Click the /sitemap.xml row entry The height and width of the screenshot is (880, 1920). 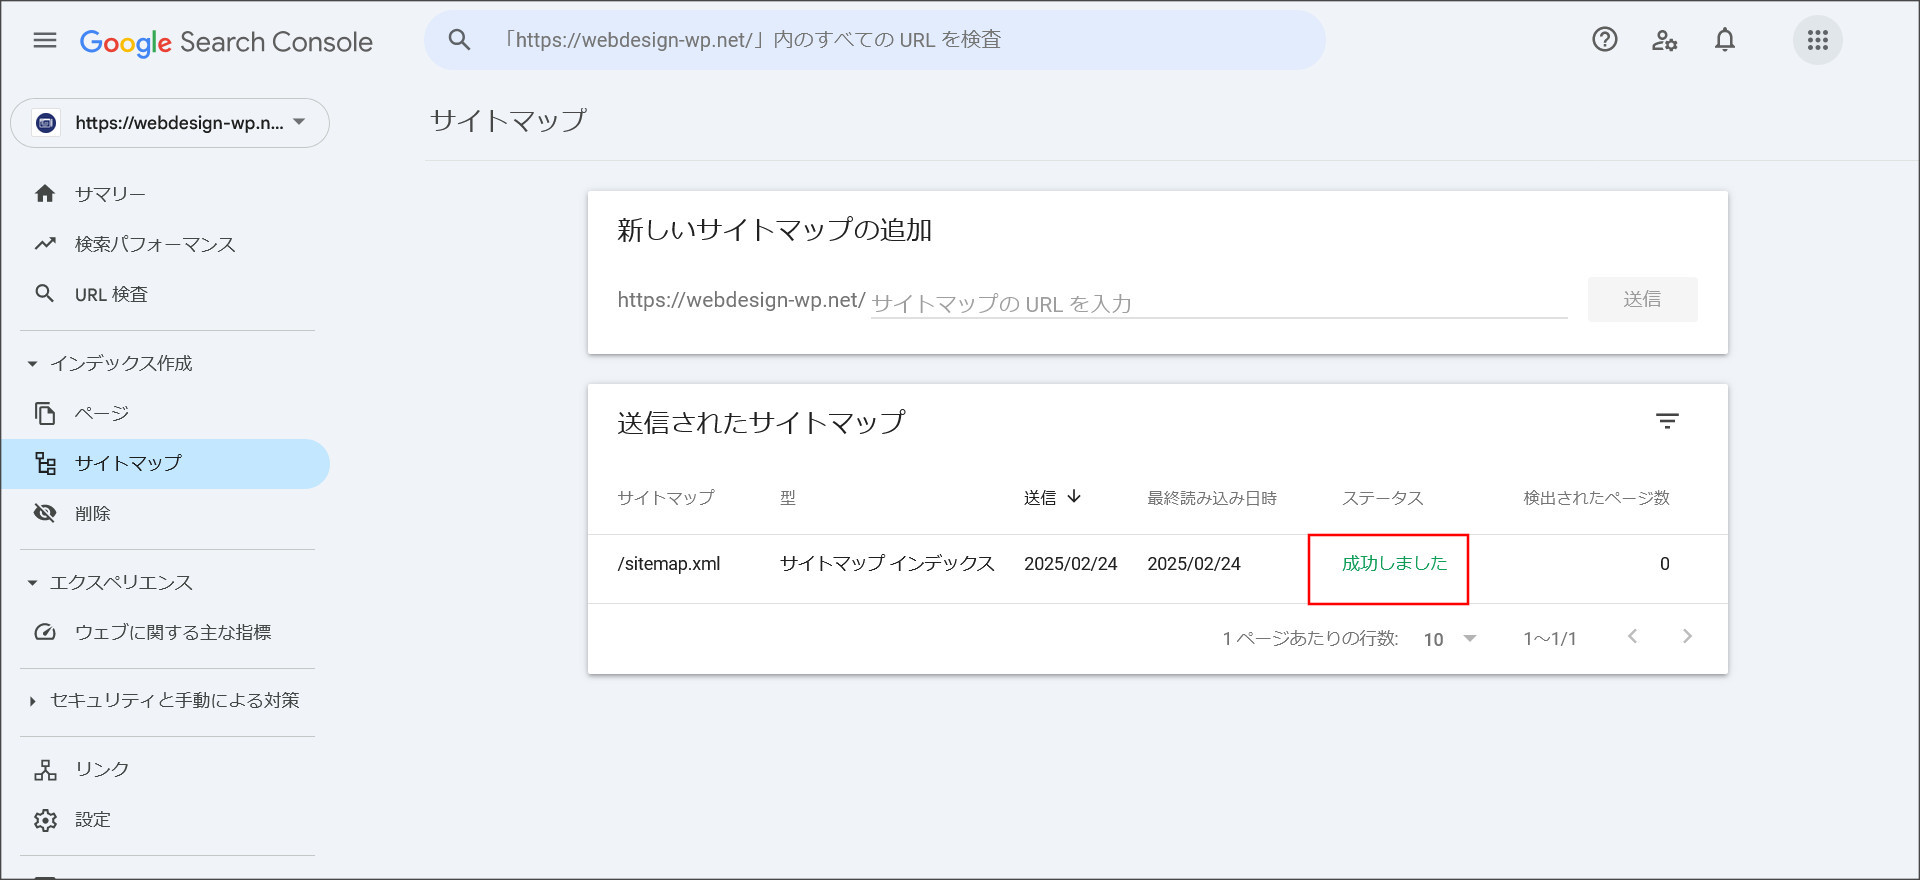point(669,564)
